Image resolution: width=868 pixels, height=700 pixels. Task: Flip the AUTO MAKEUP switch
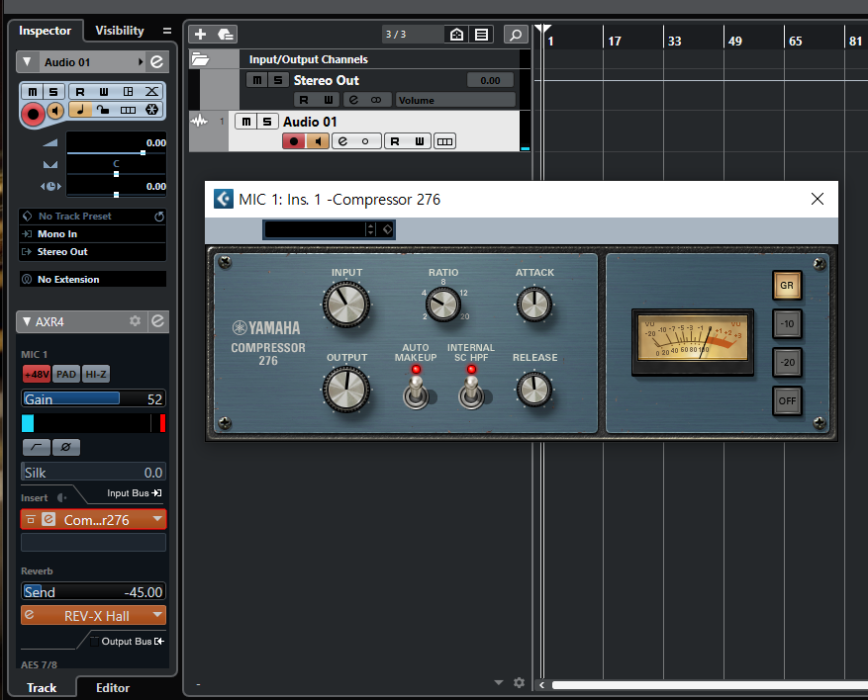coord(416,392)
